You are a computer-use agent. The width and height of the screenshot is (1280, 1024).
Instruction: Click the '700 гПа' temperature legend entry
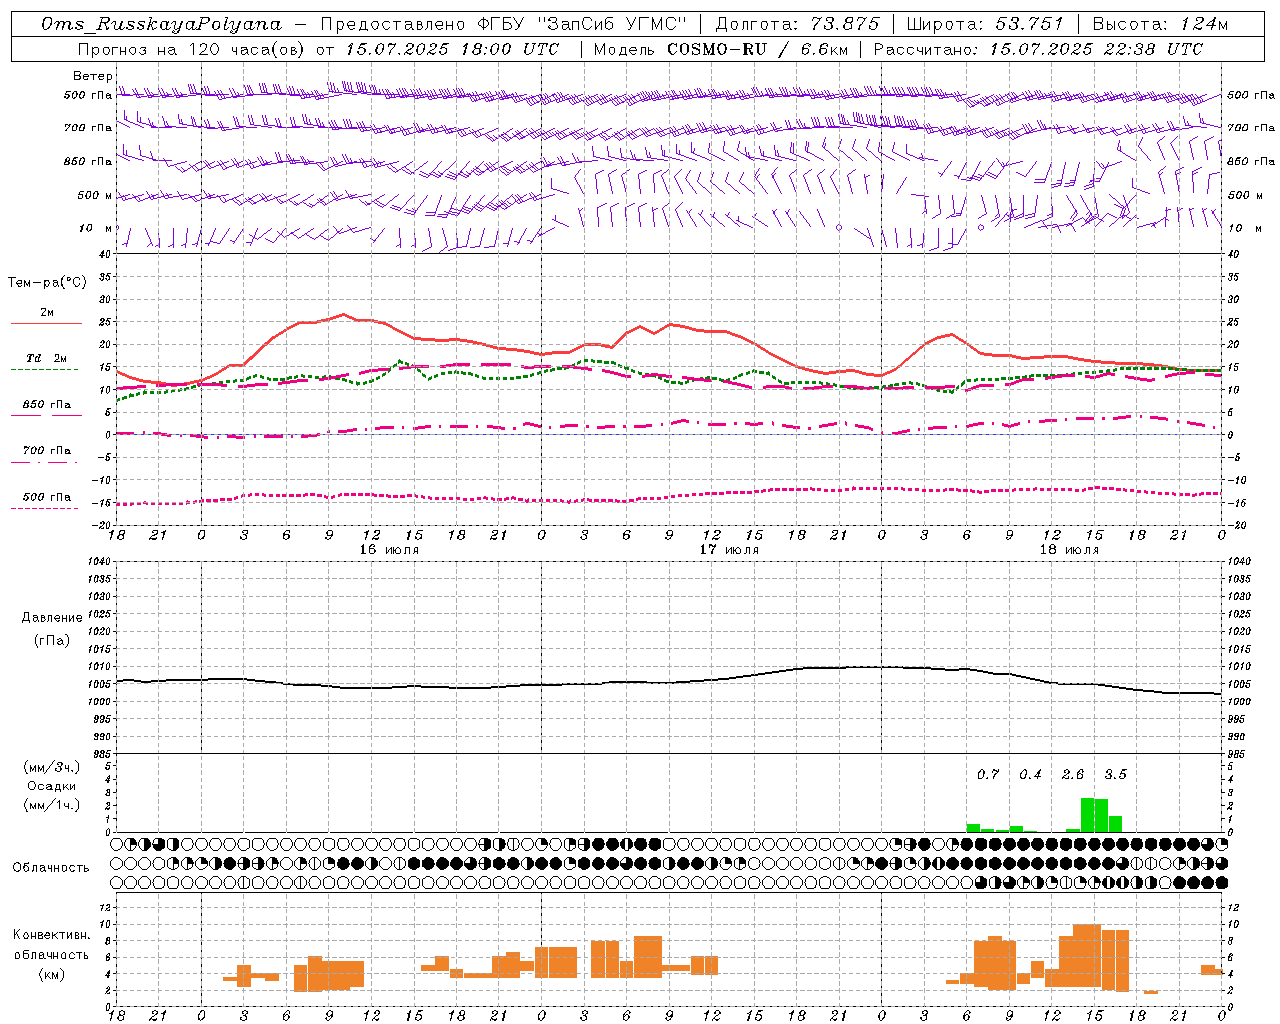(47, 450)
